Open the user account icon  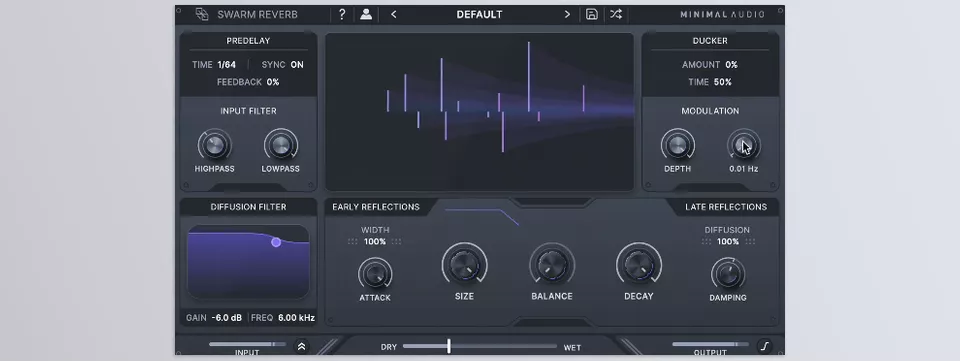(x=366, y=14)
